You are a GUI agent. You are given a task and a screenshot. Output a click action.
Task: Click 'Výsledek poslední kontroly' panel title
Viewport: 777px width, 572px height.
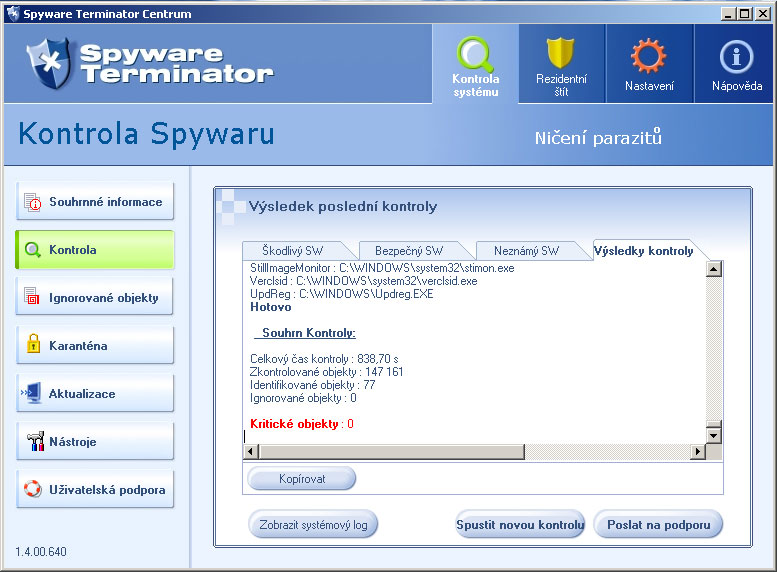click(x=343, y=206)
